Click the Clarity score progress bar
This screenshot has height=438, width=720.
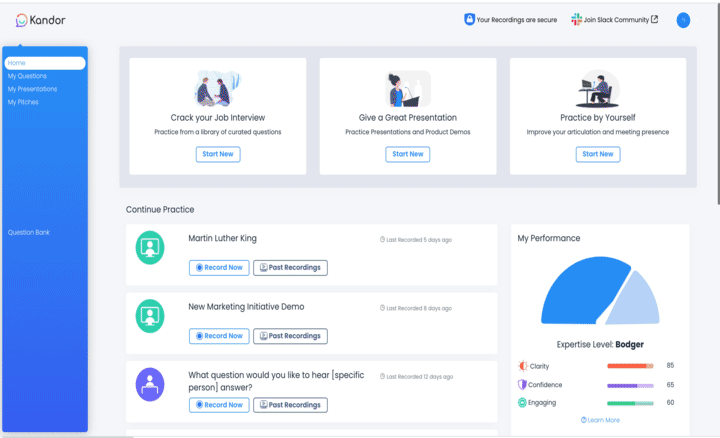tap(629, 366)
